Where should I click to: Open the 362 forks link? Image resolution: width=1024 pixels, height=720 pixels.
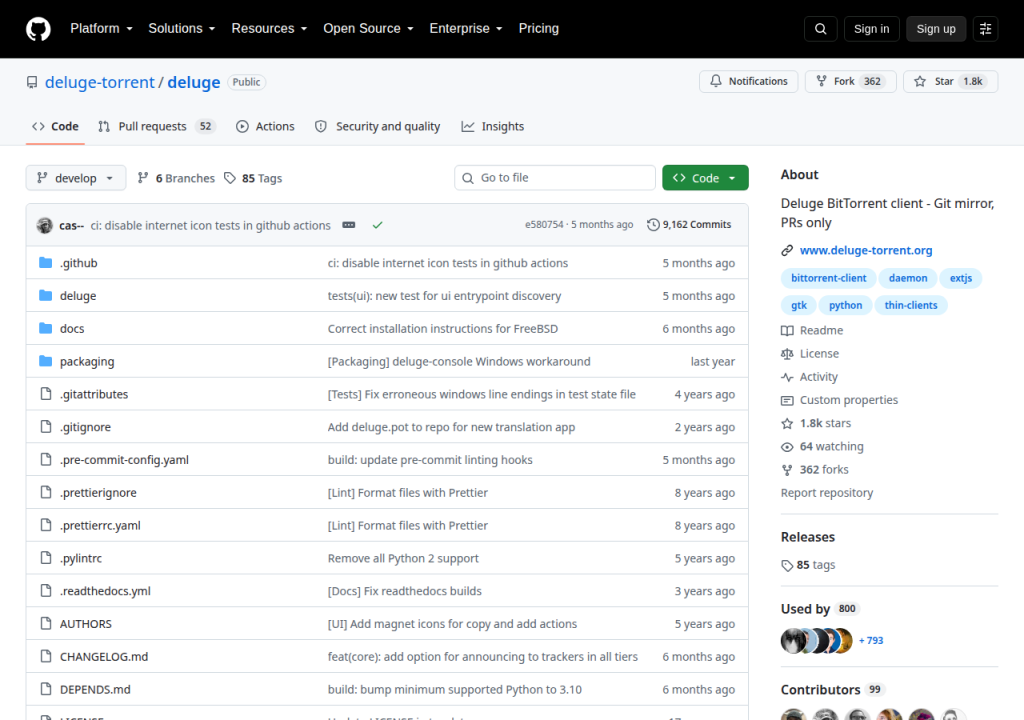tap(824, 470)
